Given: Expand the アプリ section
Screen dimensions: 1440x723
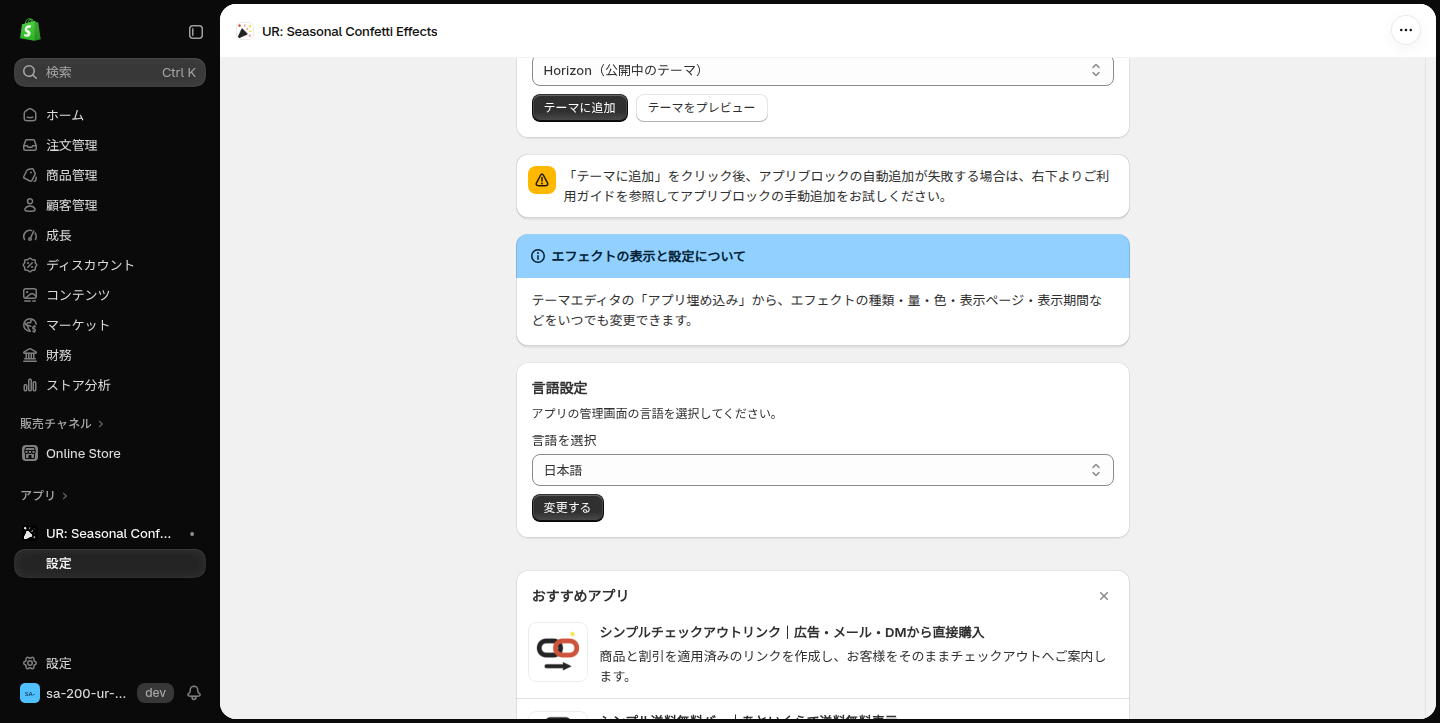Looking at the screenshot, I should click(x=44, y=496).
